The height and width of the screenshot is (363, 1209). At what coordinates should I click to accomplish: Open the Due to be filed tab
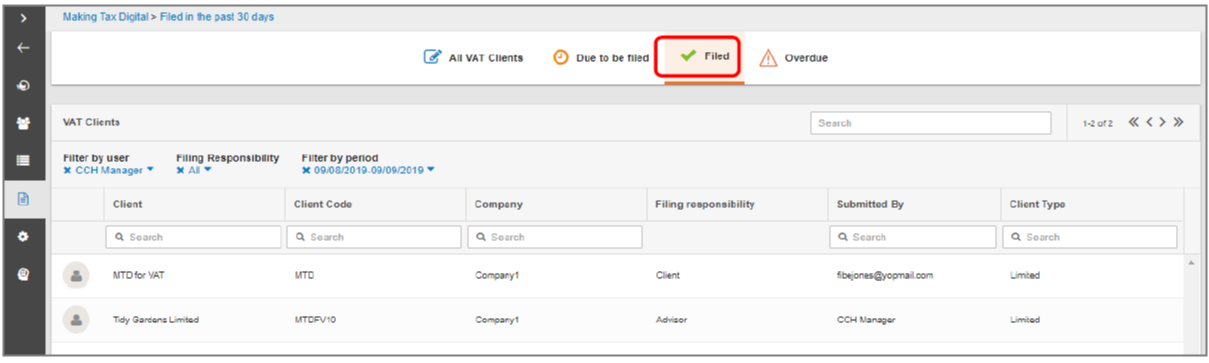(x=601, y=58)
